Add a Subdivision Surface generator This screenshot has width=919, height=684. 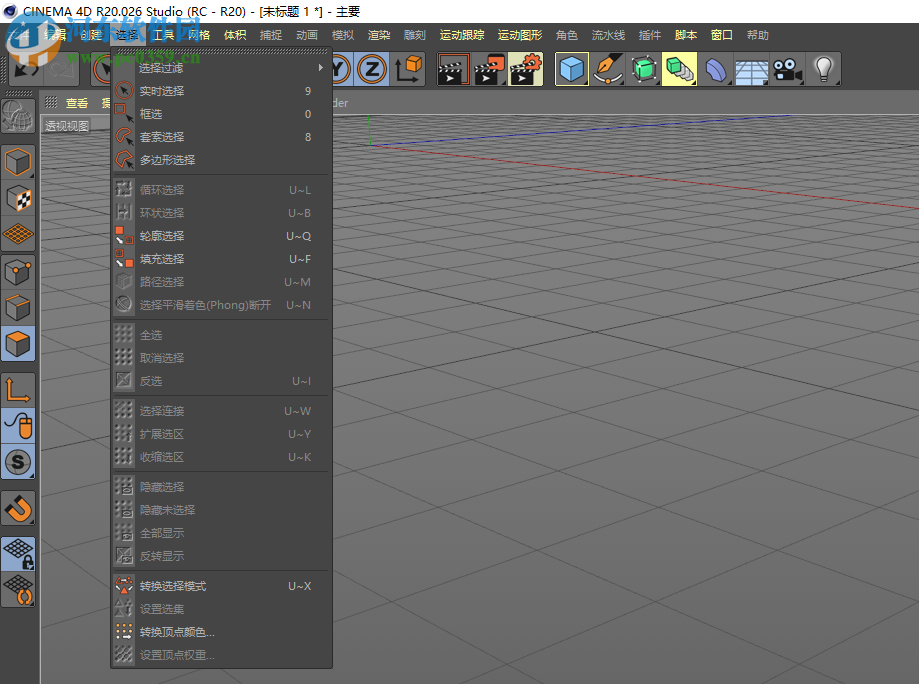point(644,69)
